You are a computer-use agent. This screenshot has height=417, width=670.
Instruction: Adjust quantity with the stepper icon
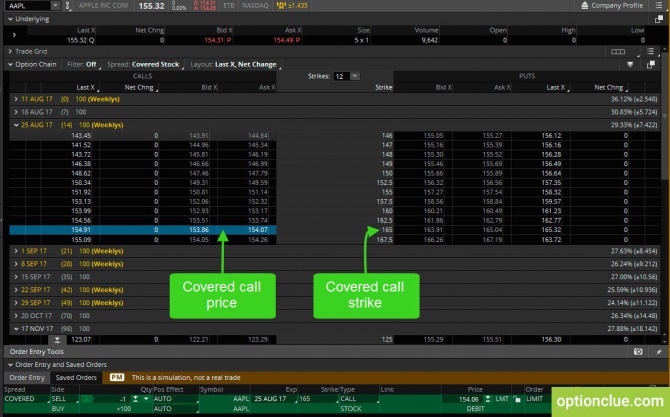tap(135, 399)
